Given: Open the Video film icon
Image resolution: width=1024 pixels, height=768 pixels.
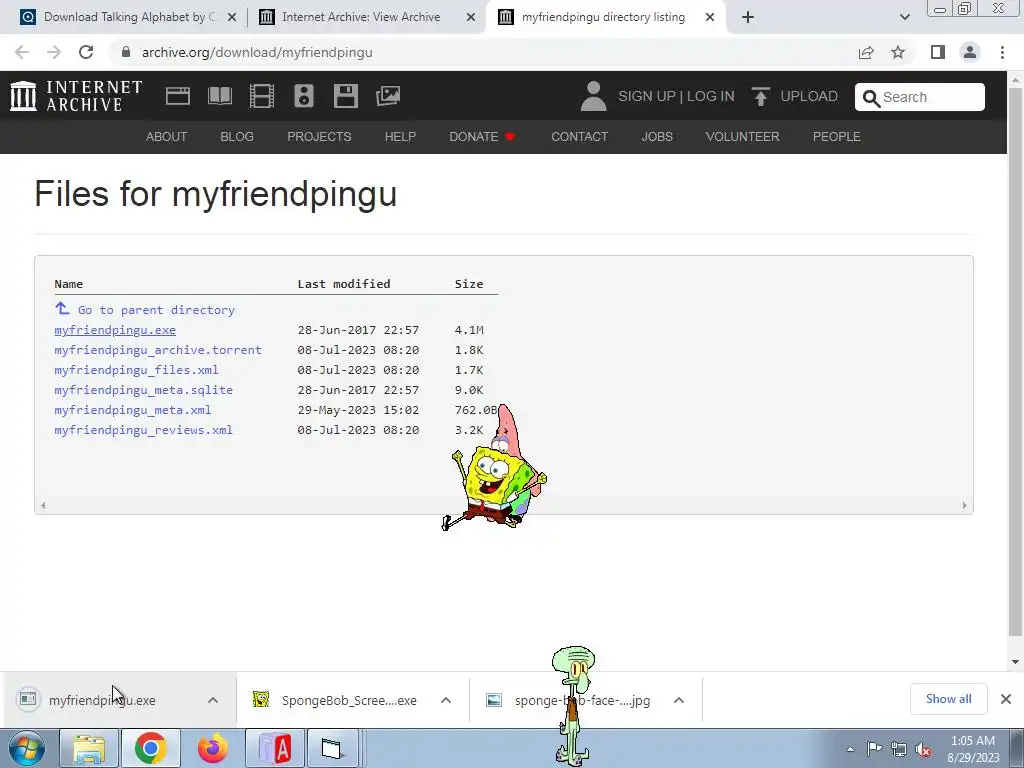Looking at the screenshot, I should pyautogui.click(x=261, y=96).
